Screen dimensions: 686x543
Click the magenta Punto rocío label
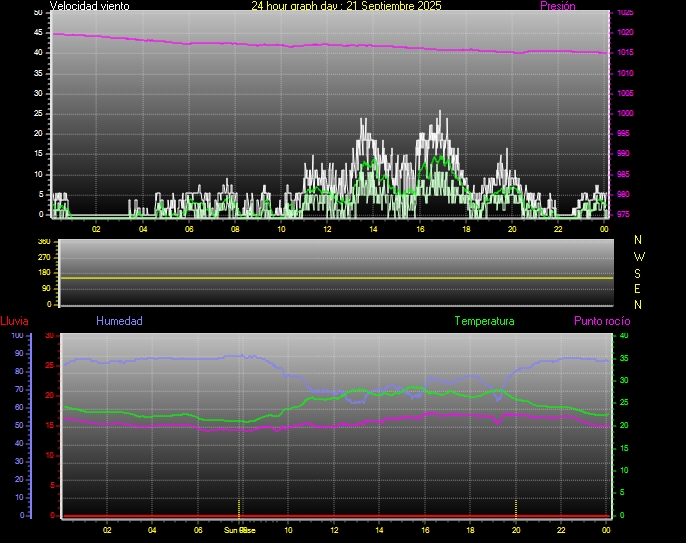click(x=601, y=321)
